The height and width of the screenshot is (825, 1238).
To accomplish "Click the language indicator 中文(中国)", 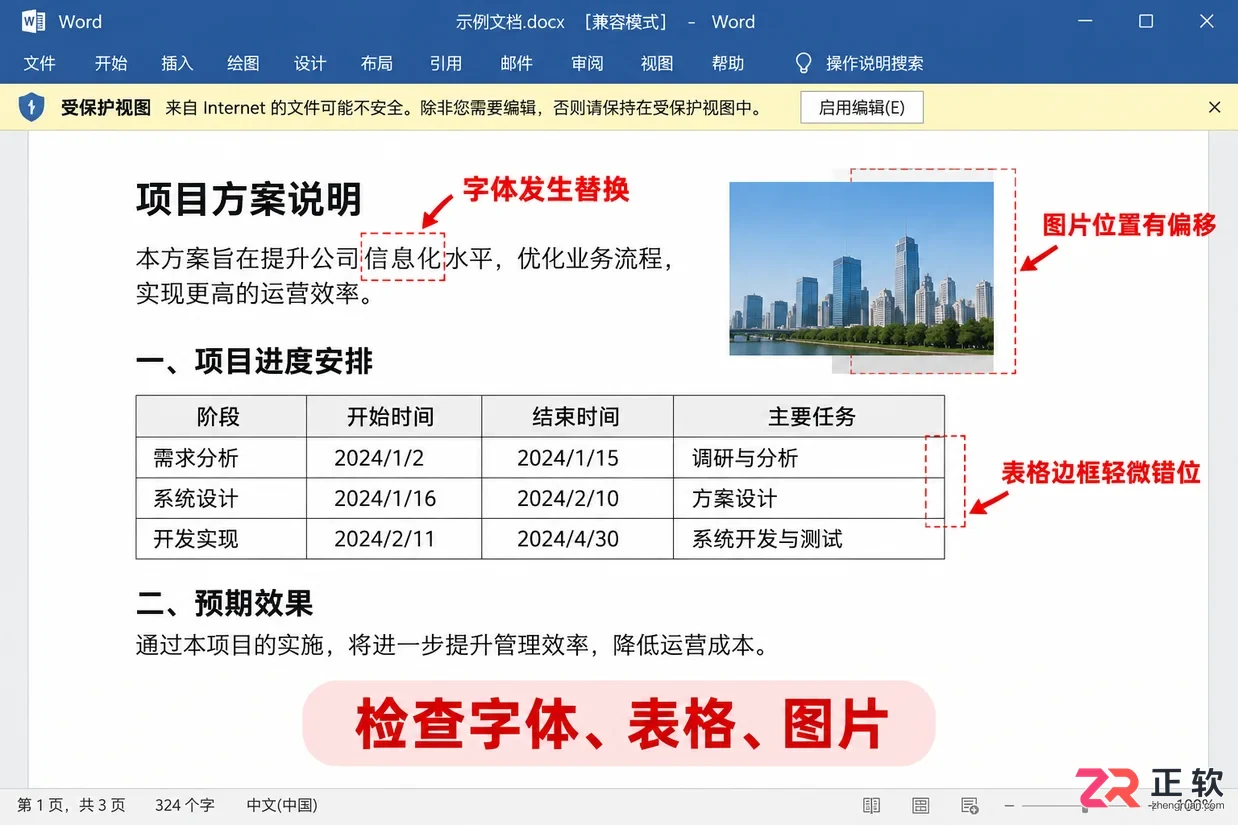I will 282,805.
